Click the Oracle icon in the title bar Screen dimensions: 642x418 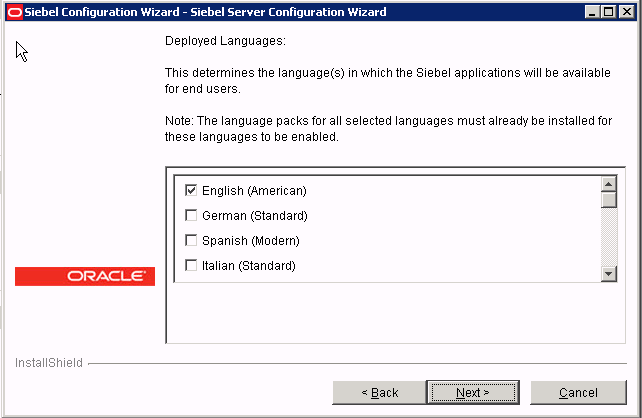(15, 12)
